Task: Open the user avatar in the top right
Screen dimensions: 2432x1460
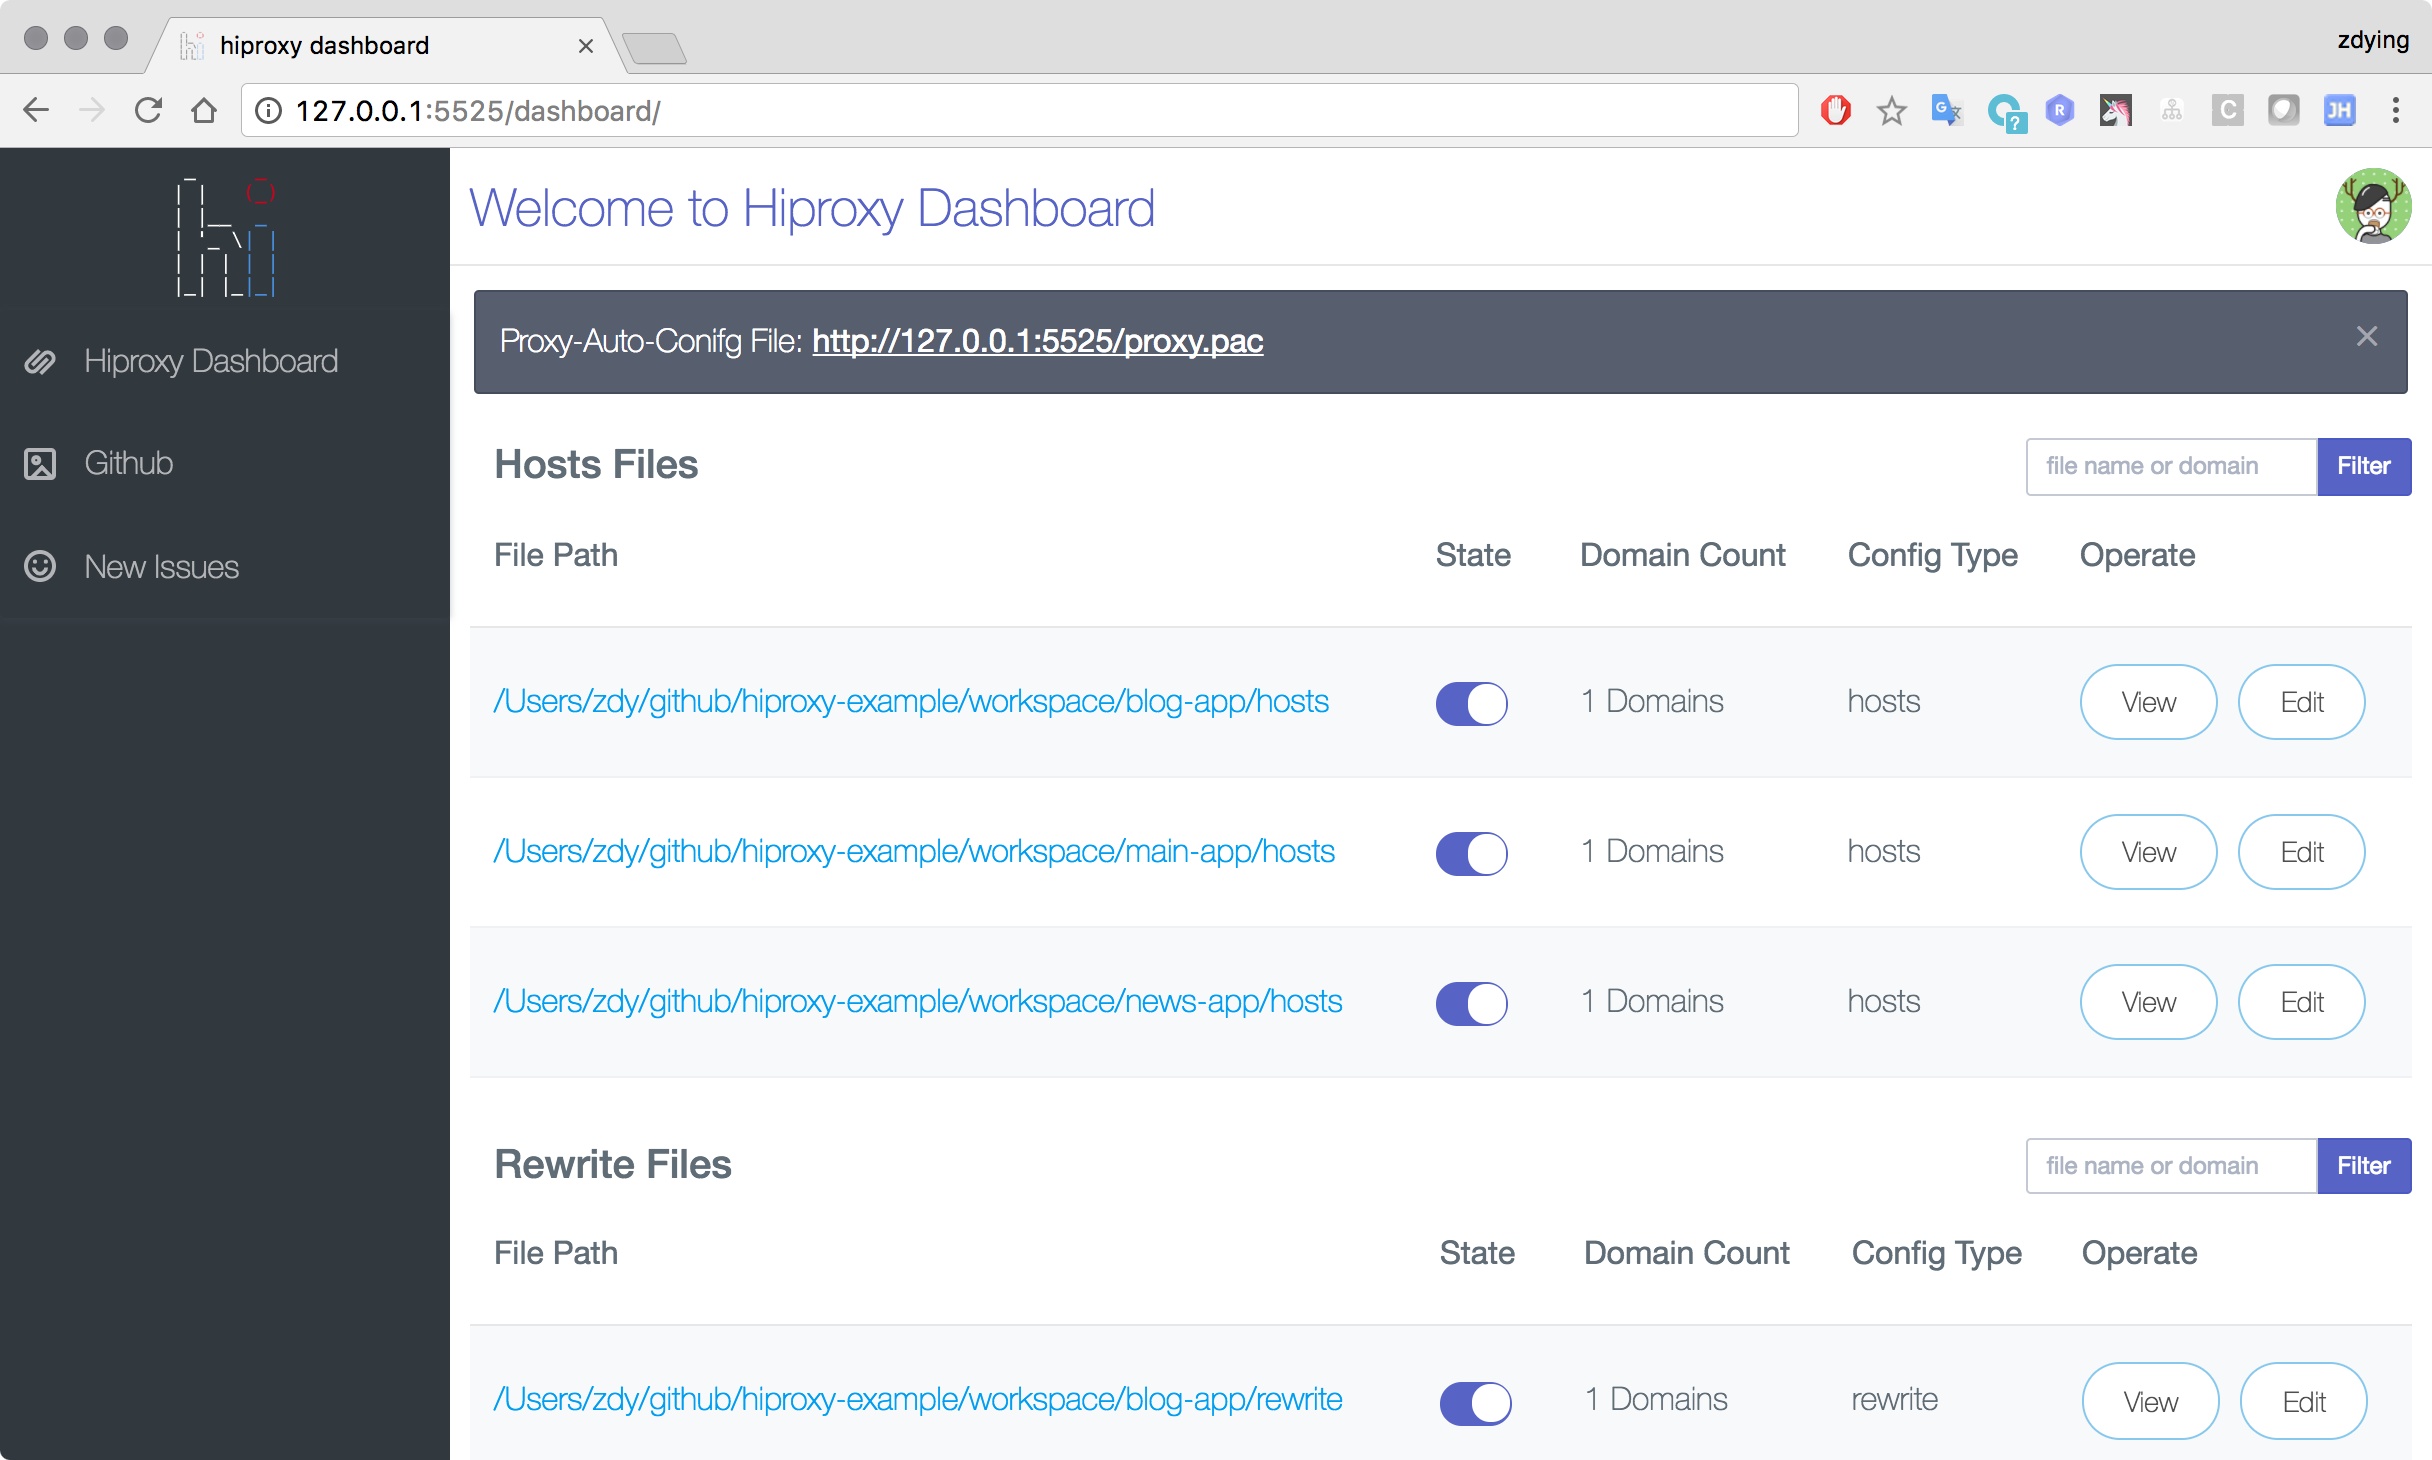Action: point(2375,206)
